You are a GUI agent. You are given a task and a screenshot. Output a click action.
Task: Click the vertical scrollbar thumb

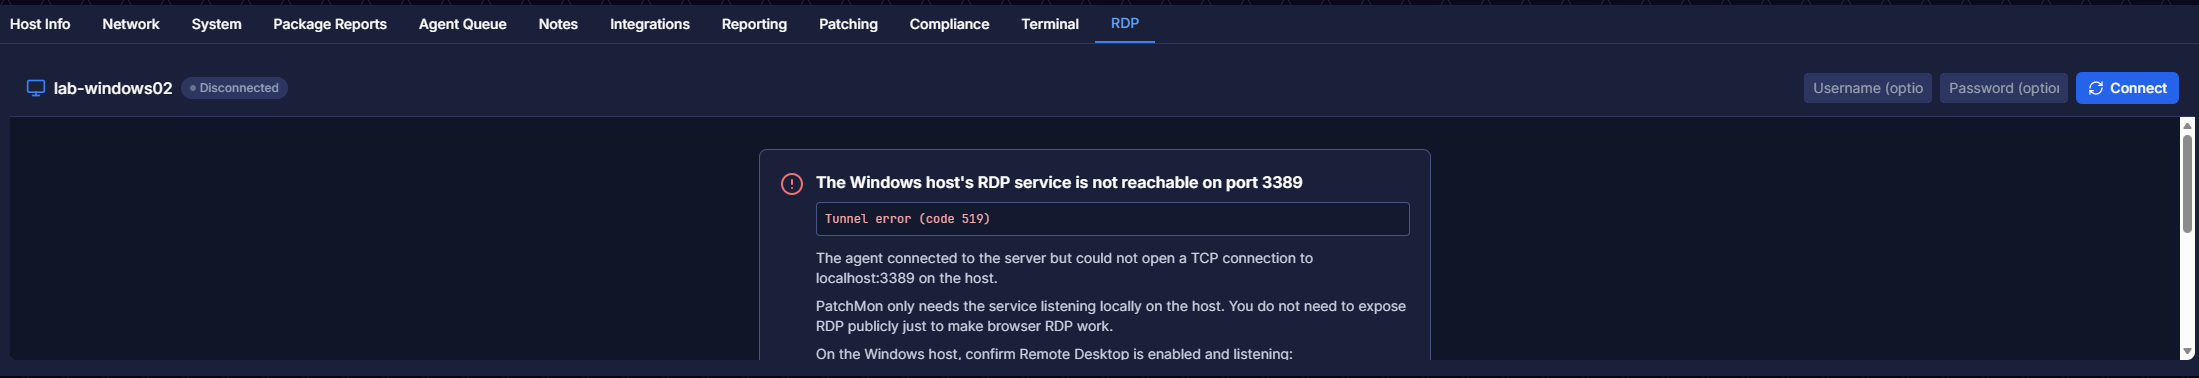click(2187, 184)
